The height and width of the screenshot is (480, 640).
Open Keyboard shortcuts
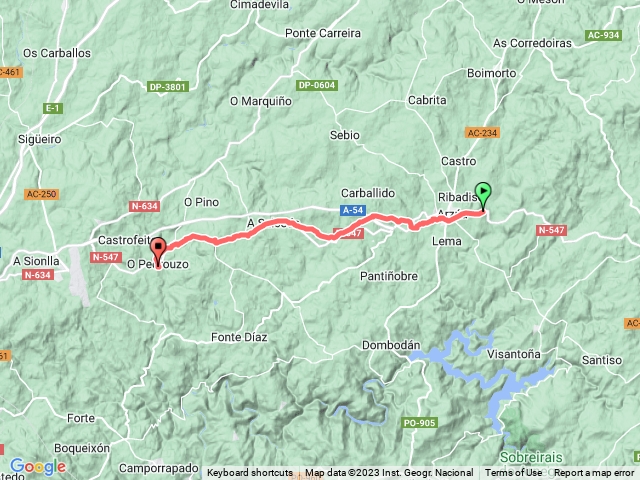click(x=249, y=473)
